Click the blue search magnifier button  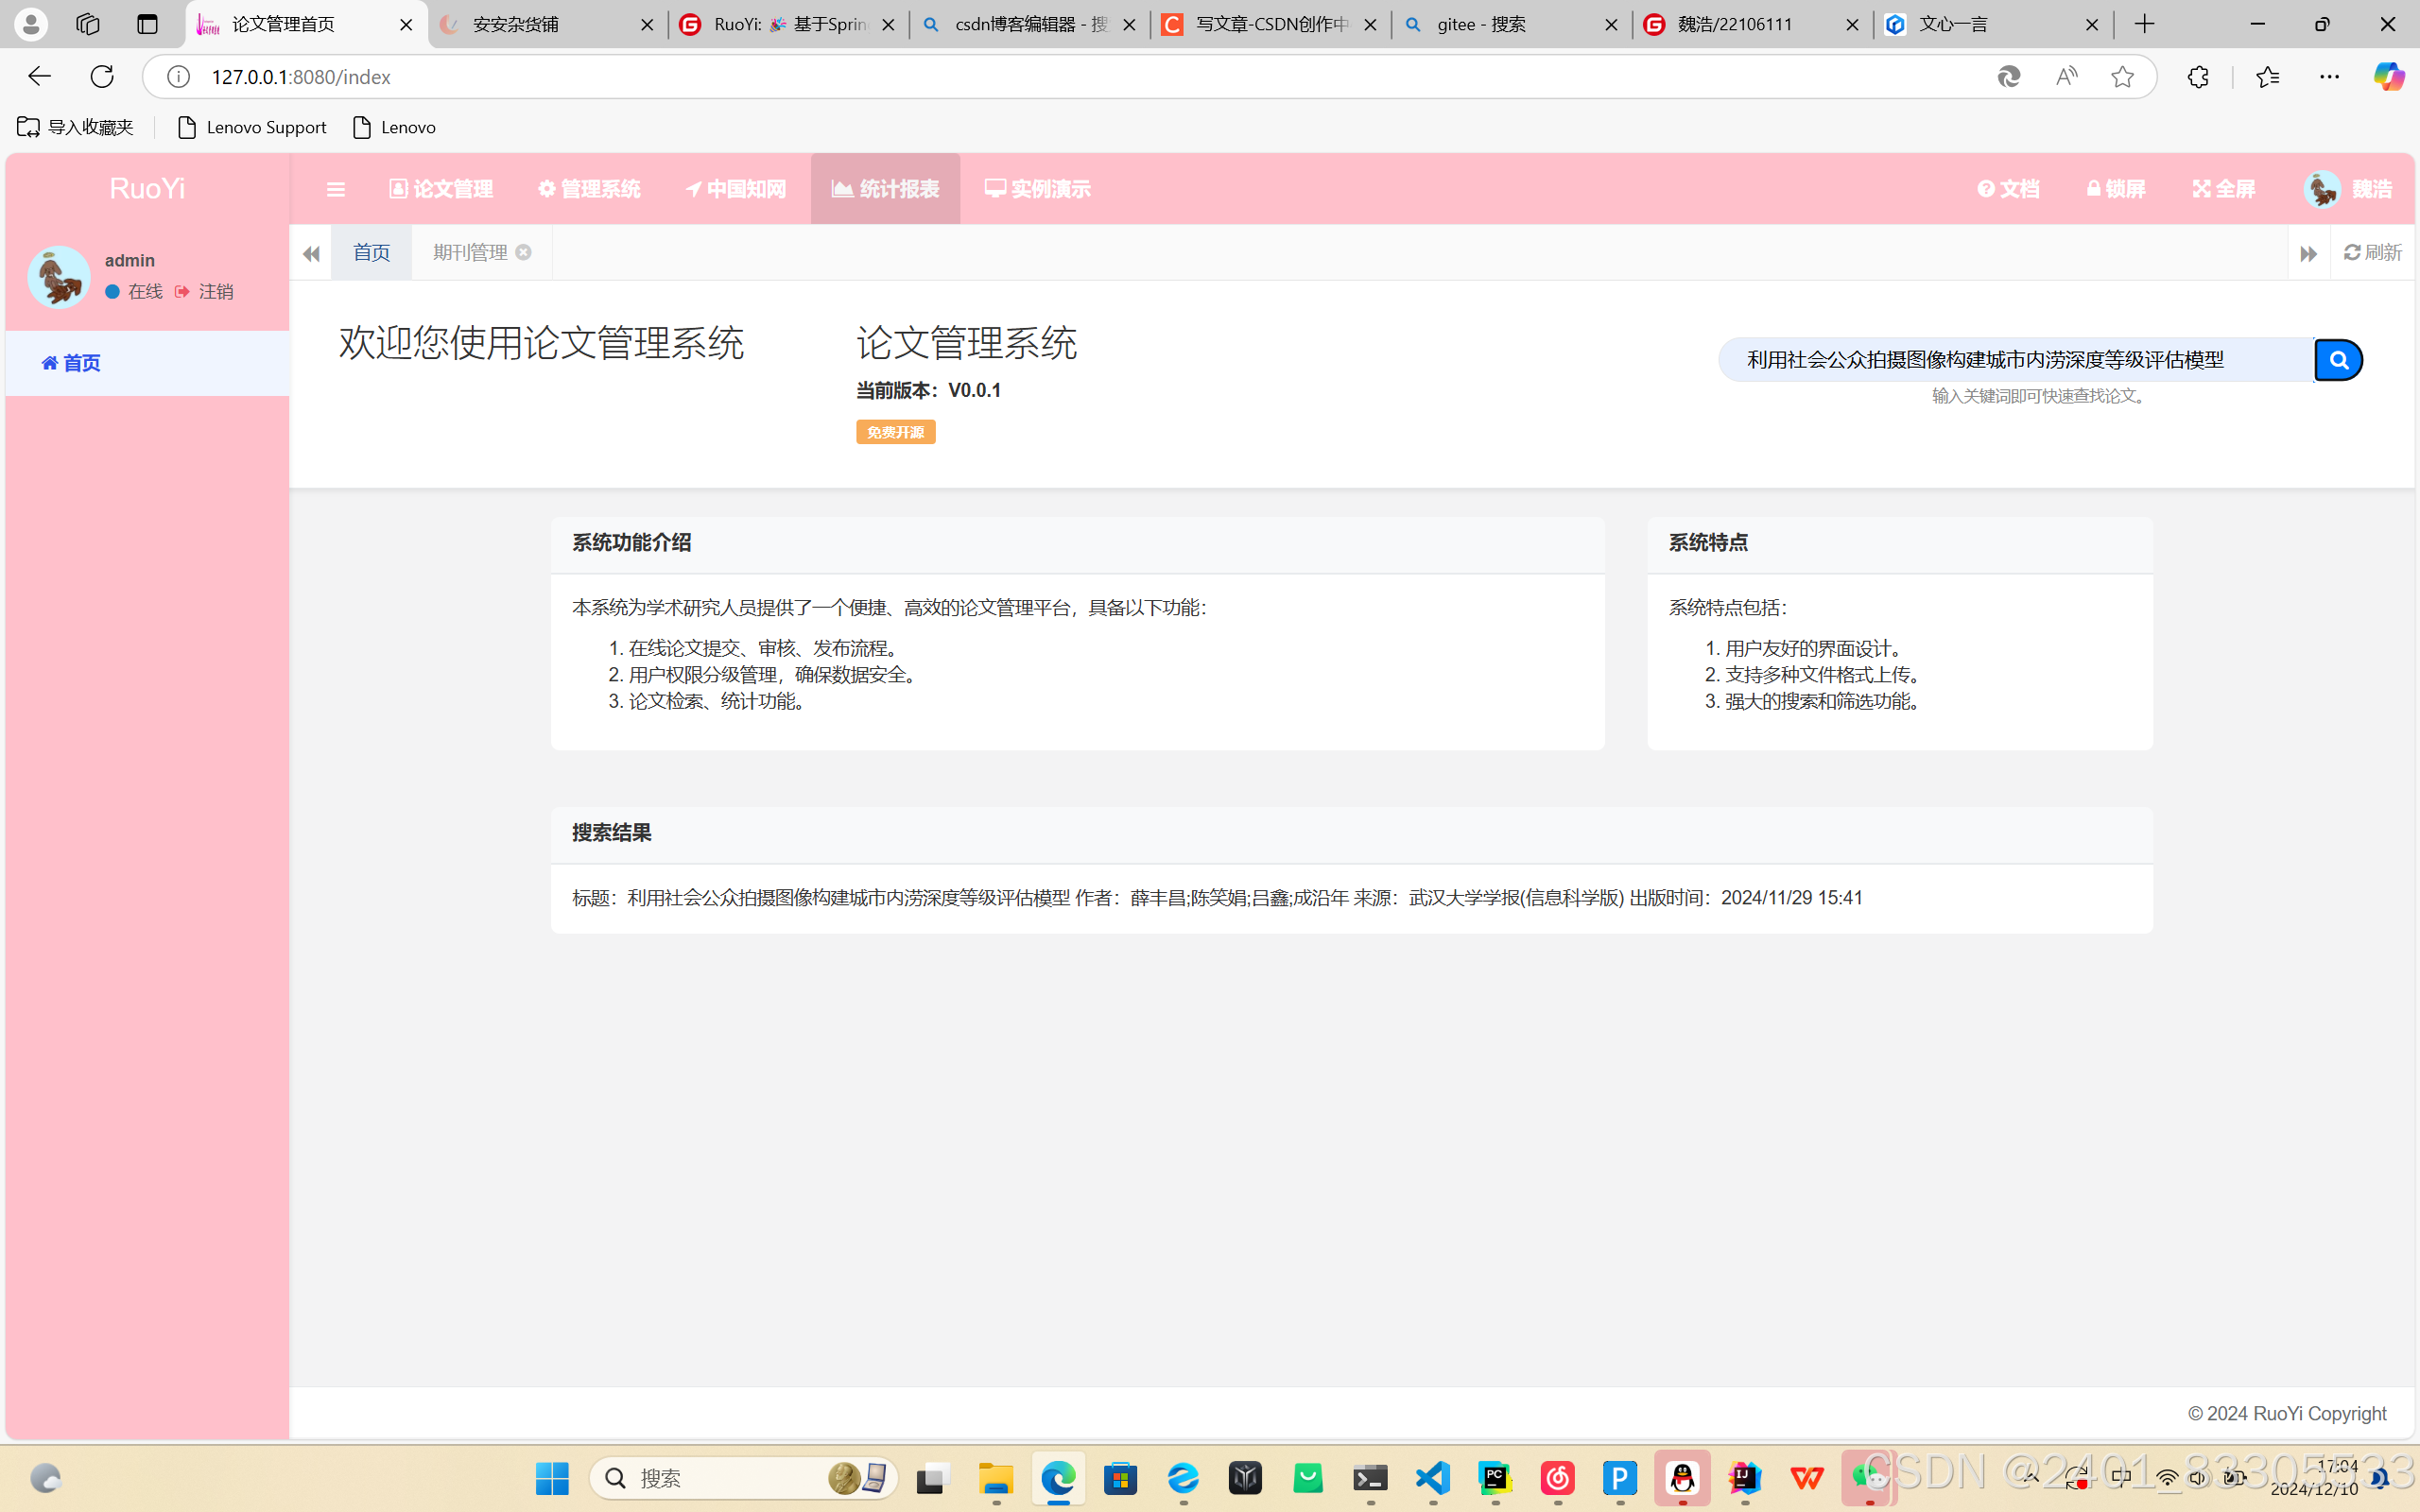2338,360
